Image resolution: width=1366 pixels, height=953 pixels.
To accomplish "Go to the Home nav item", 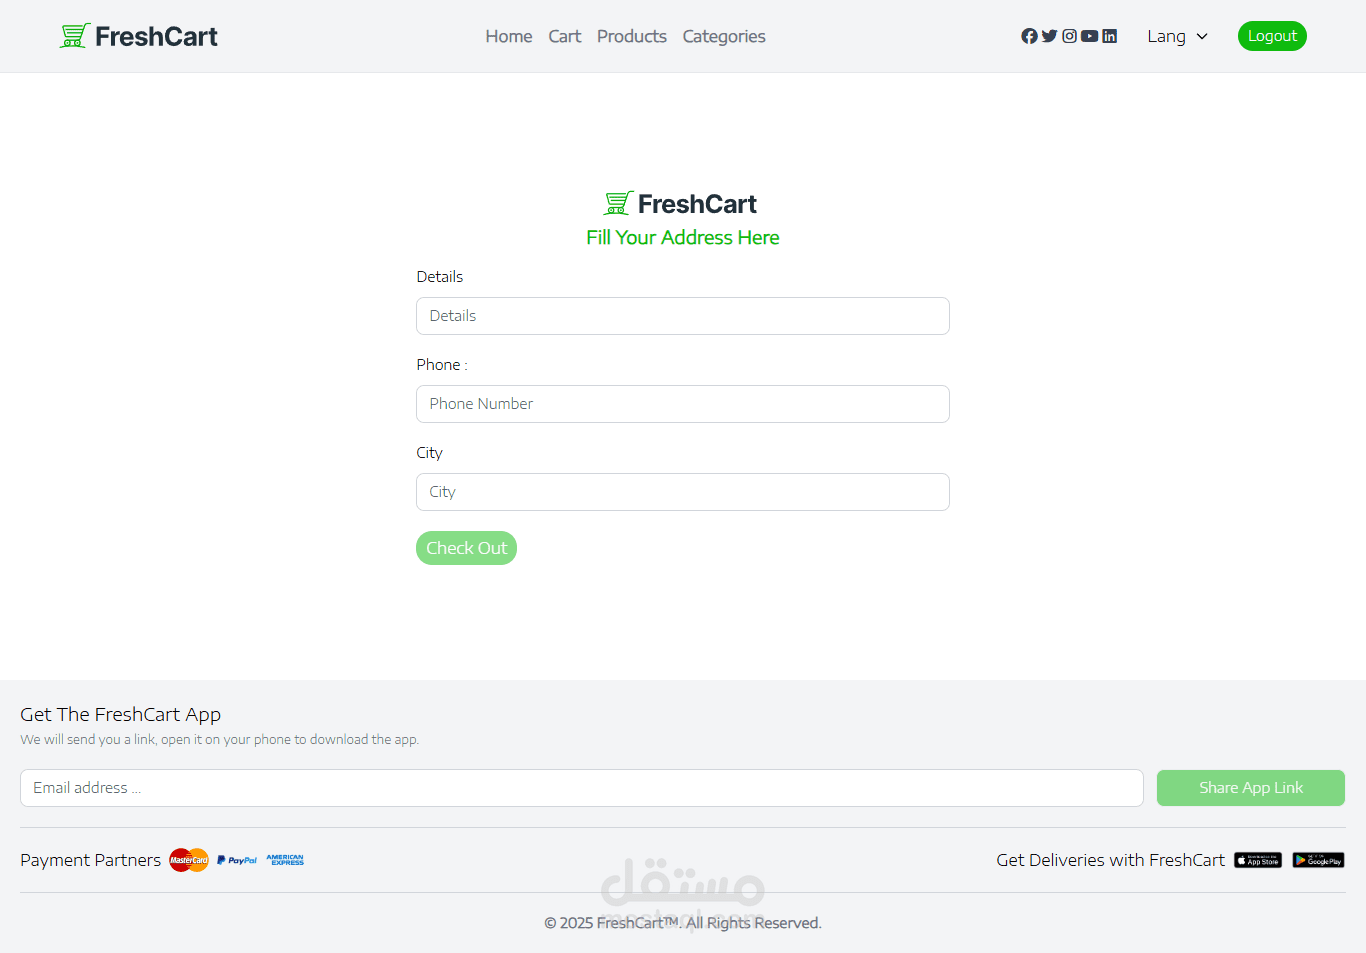I will [x=509, y=36].
